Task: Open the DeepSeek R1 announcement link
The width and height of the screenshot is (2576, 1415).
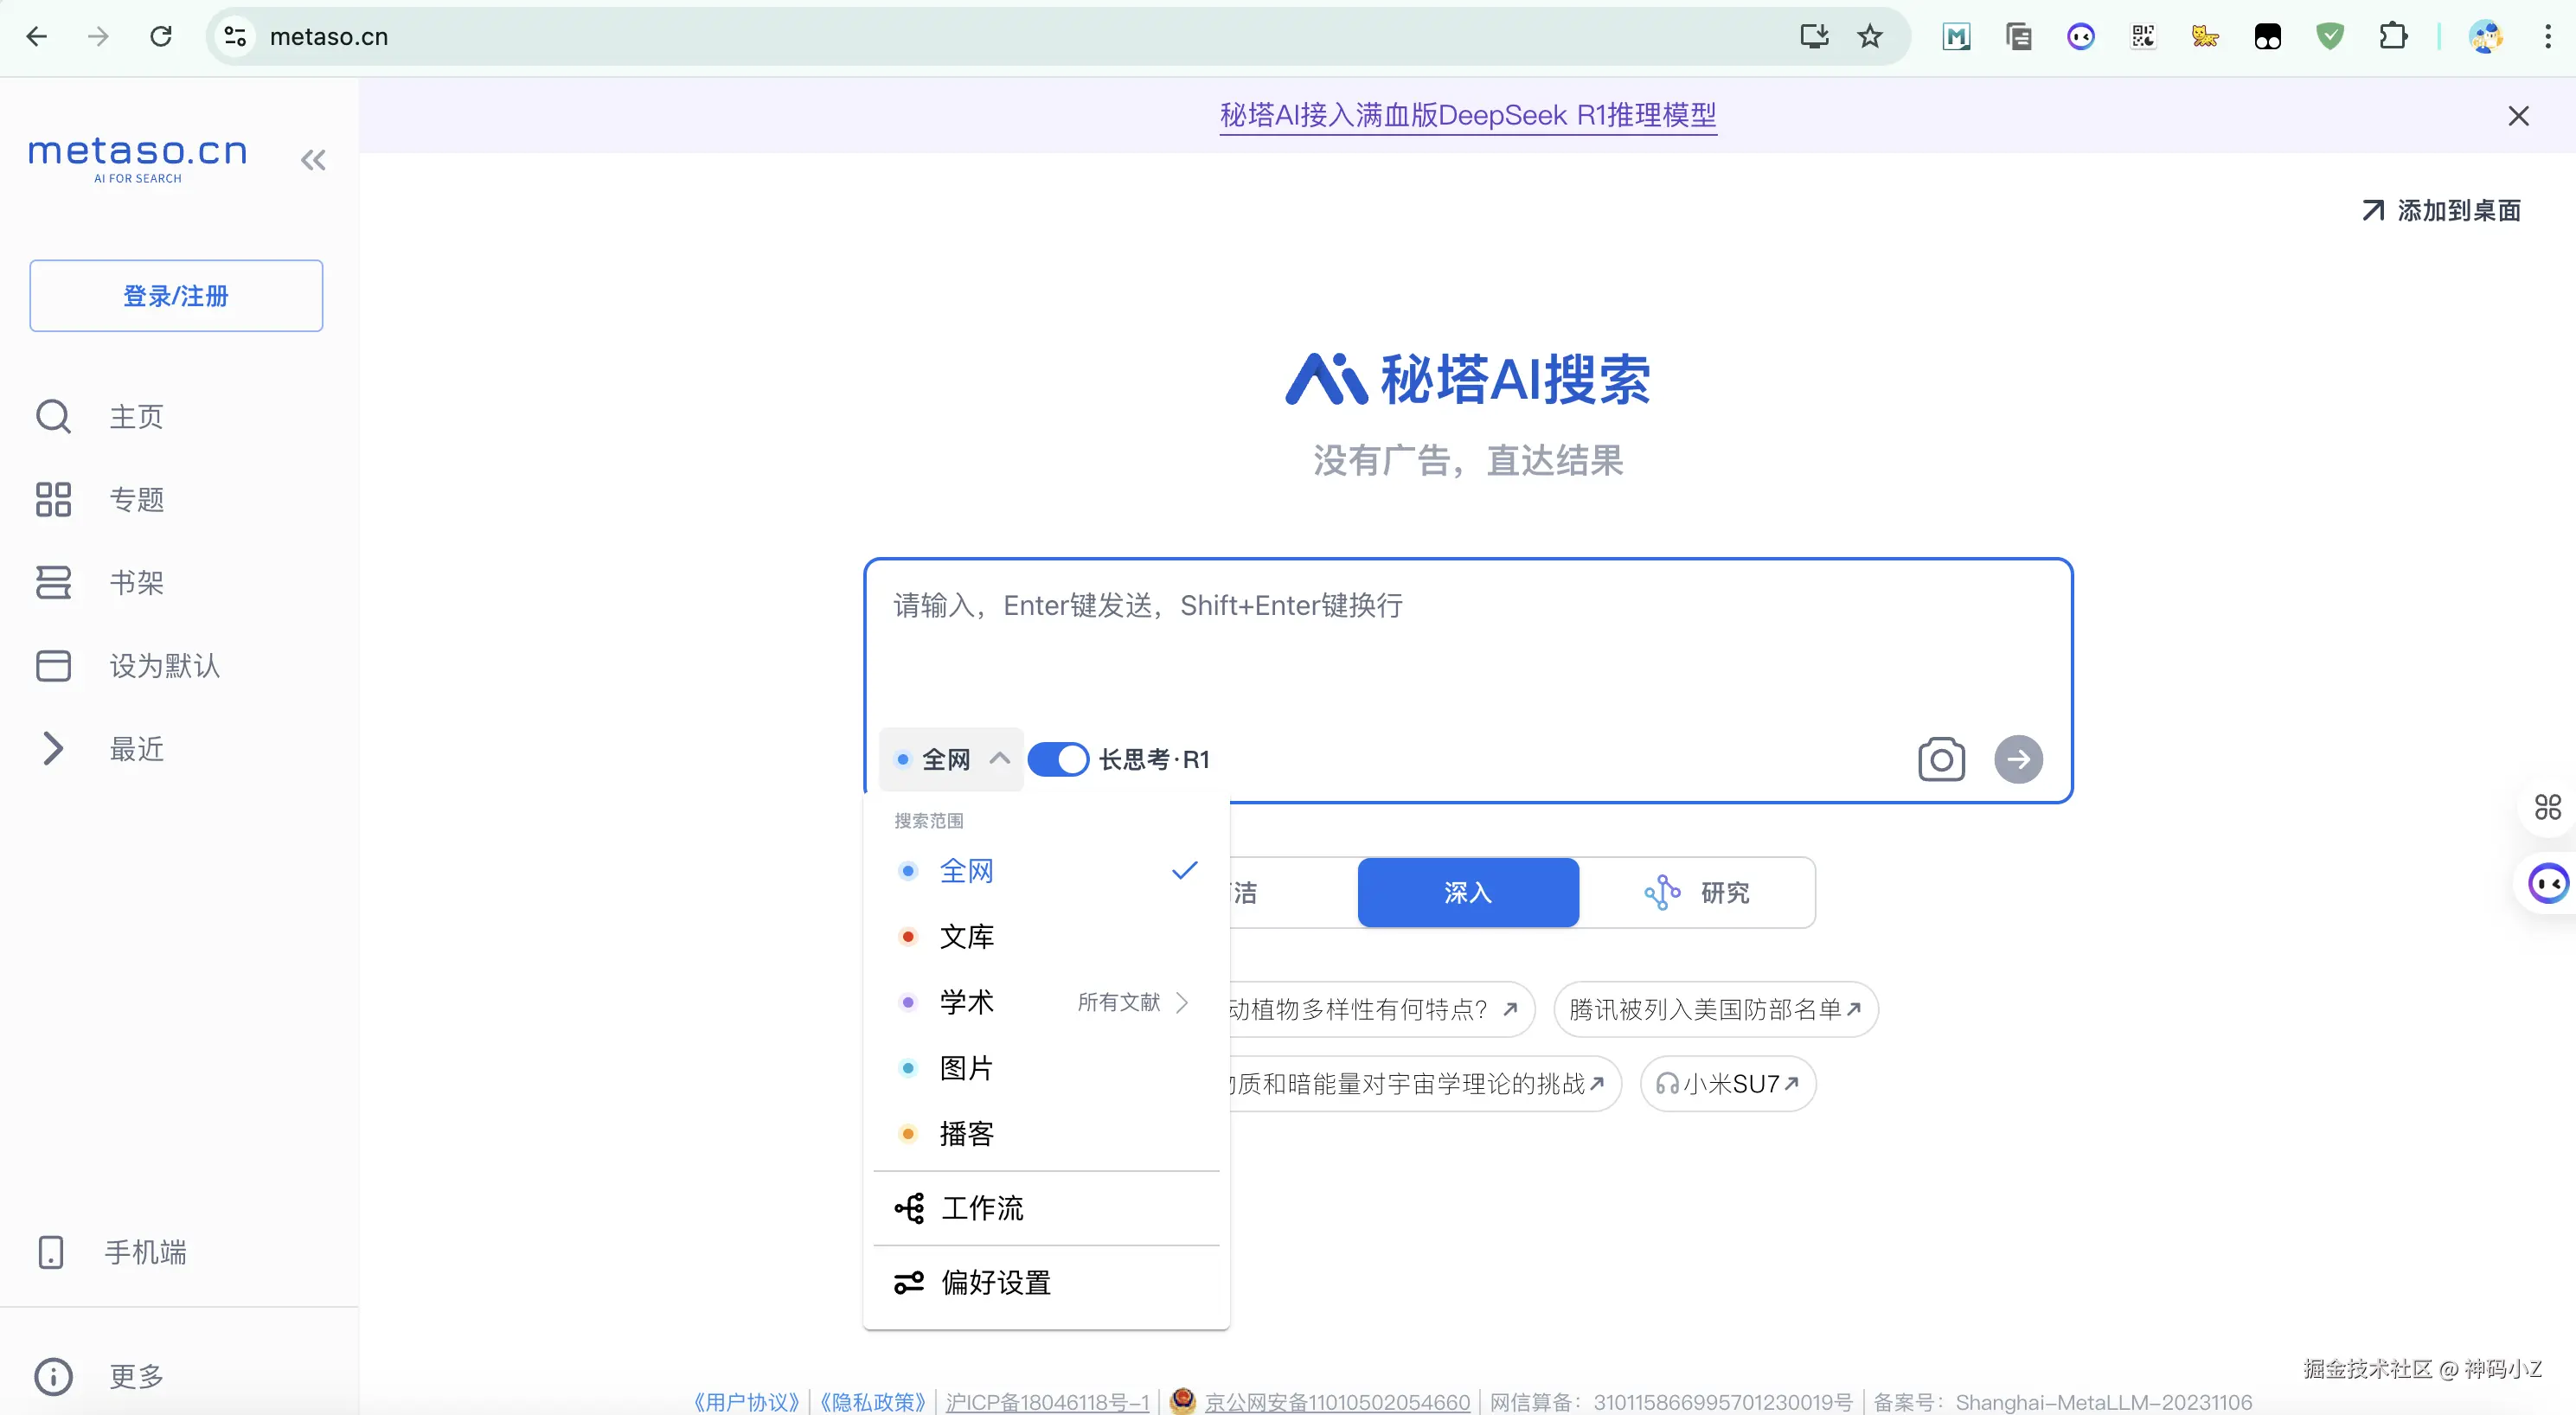Action: click(x=1467, y=115)
